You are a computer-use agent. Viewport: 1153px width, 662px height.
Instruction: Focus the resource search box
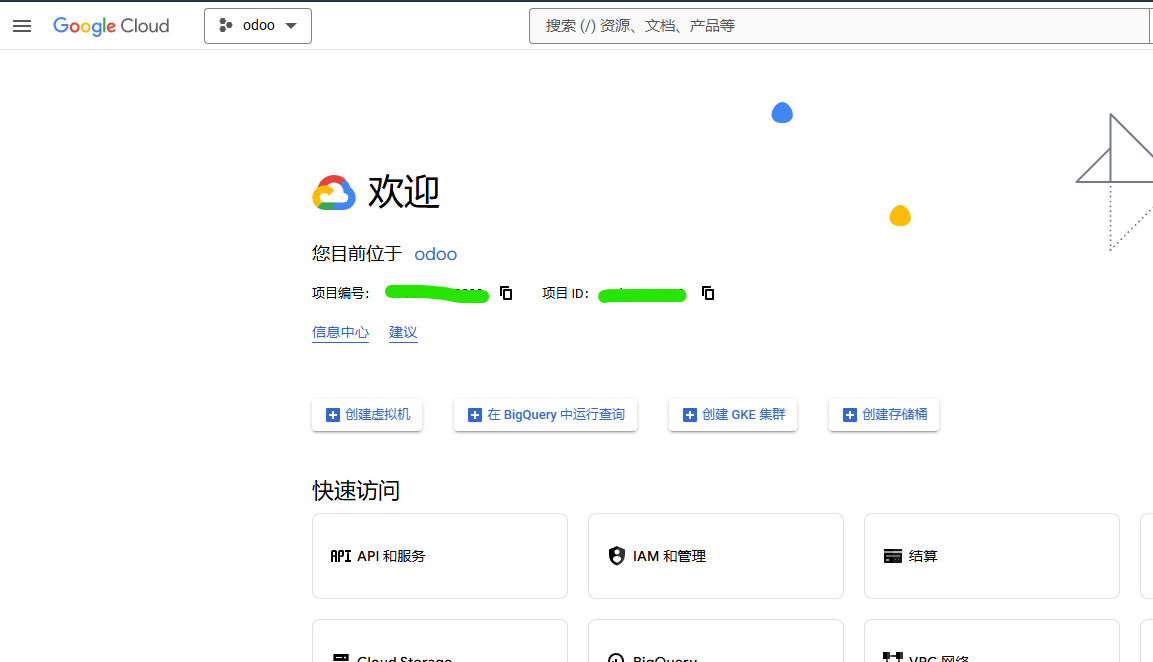840,26
